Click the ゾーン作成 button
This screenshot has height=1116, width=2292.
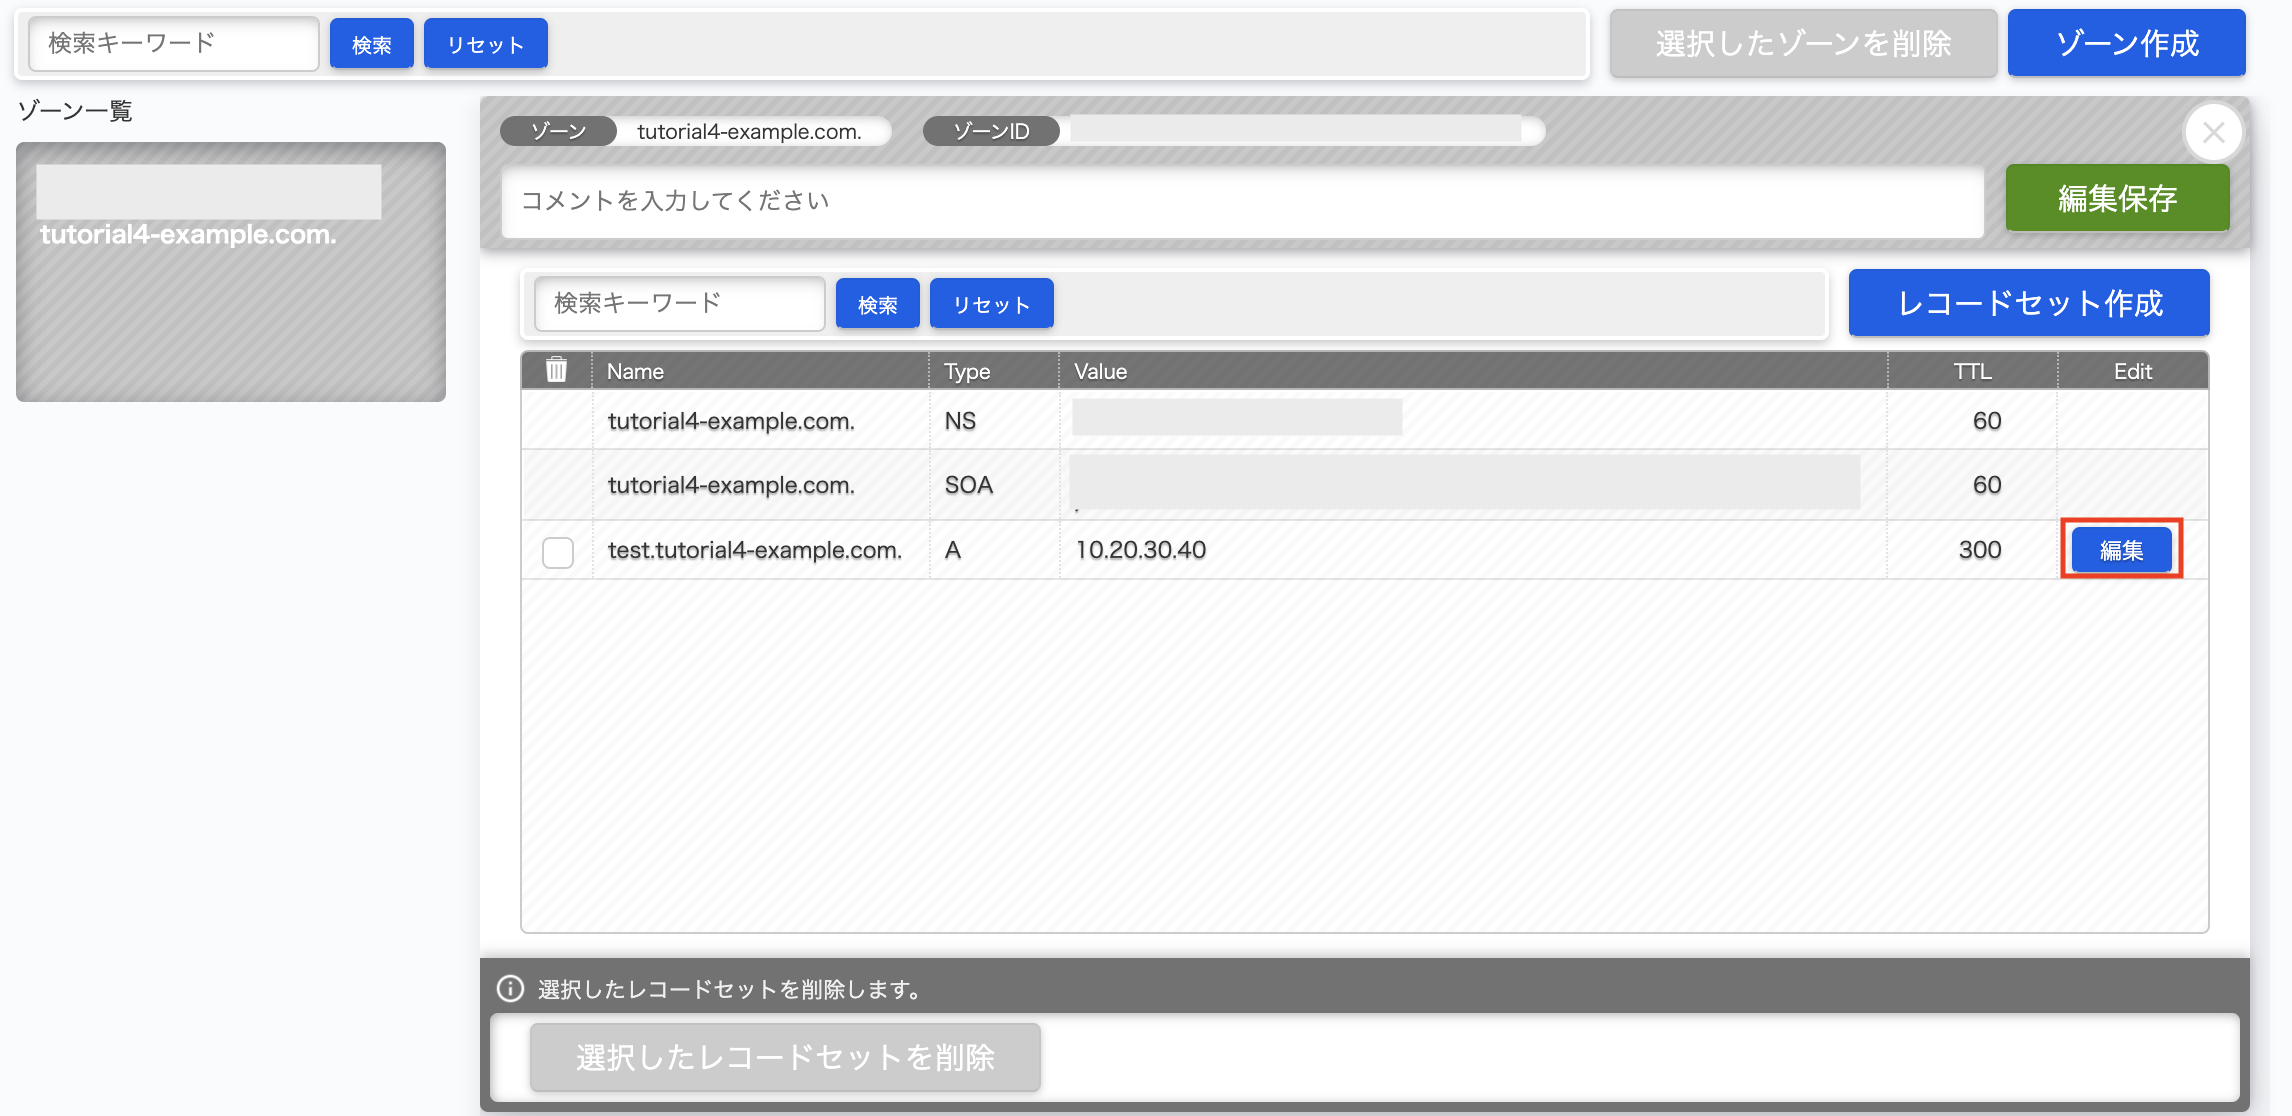2126,43
